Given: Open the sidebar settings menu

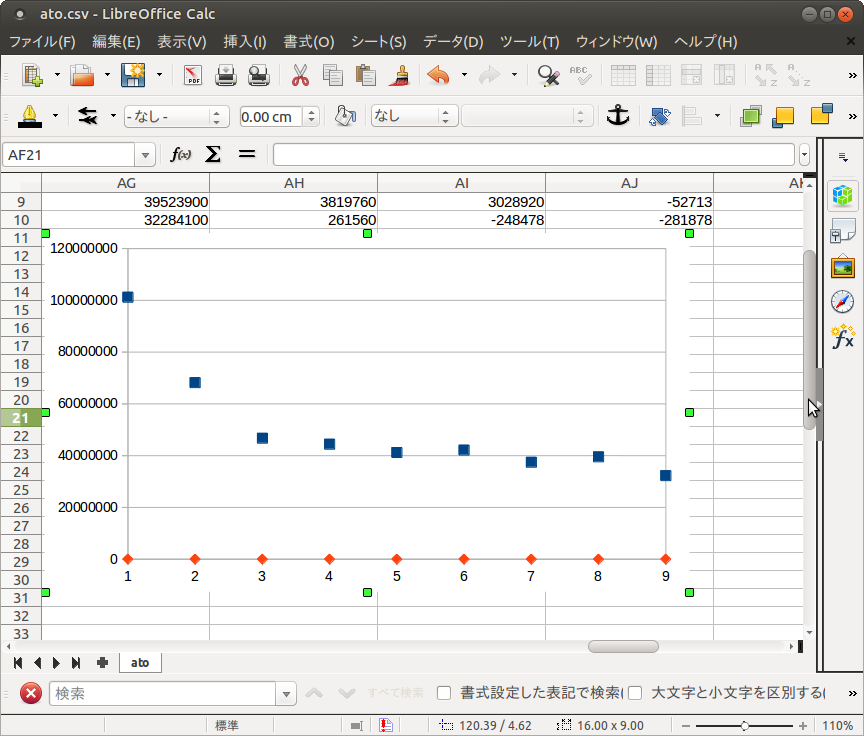Looking at the screenshot, I should (x=843, y=157).
